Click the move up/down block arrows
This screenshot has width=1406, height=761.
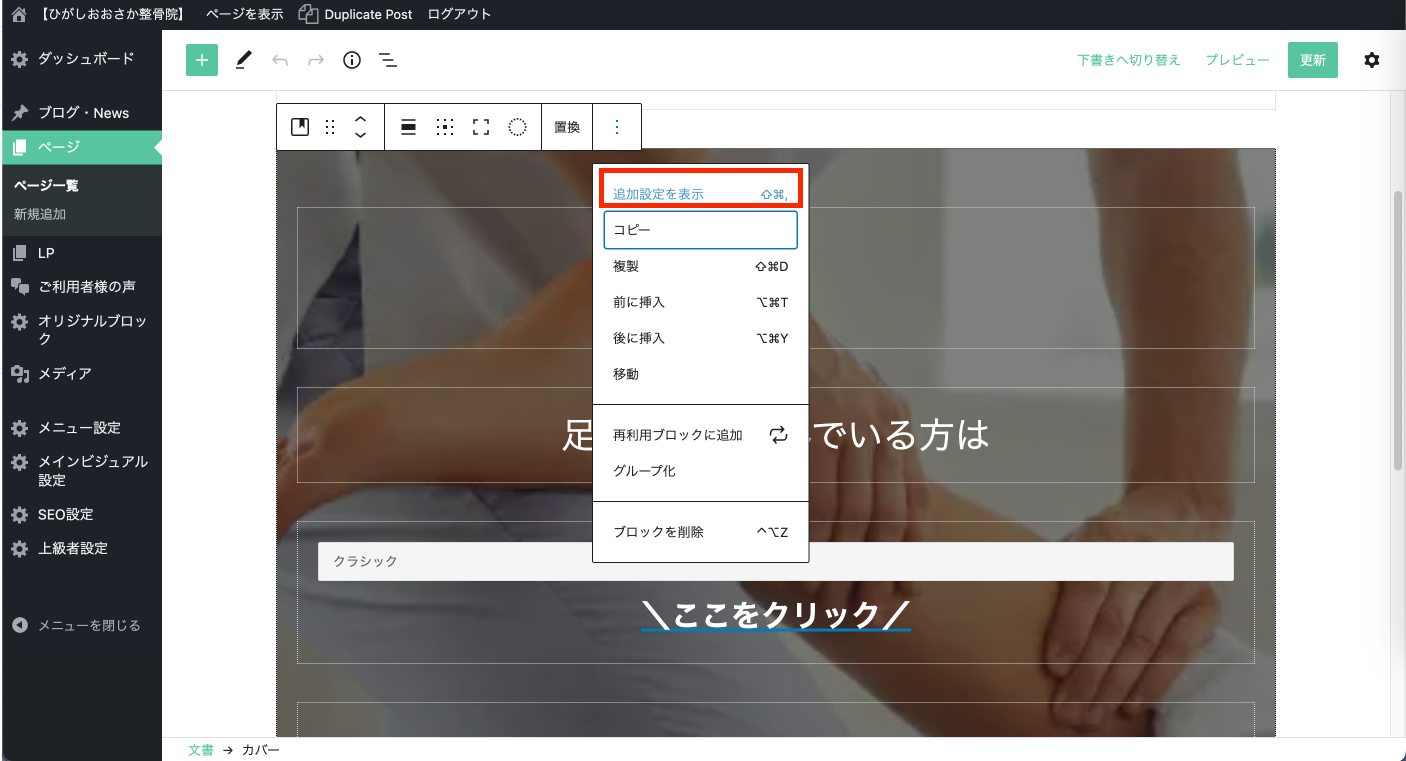361,127
